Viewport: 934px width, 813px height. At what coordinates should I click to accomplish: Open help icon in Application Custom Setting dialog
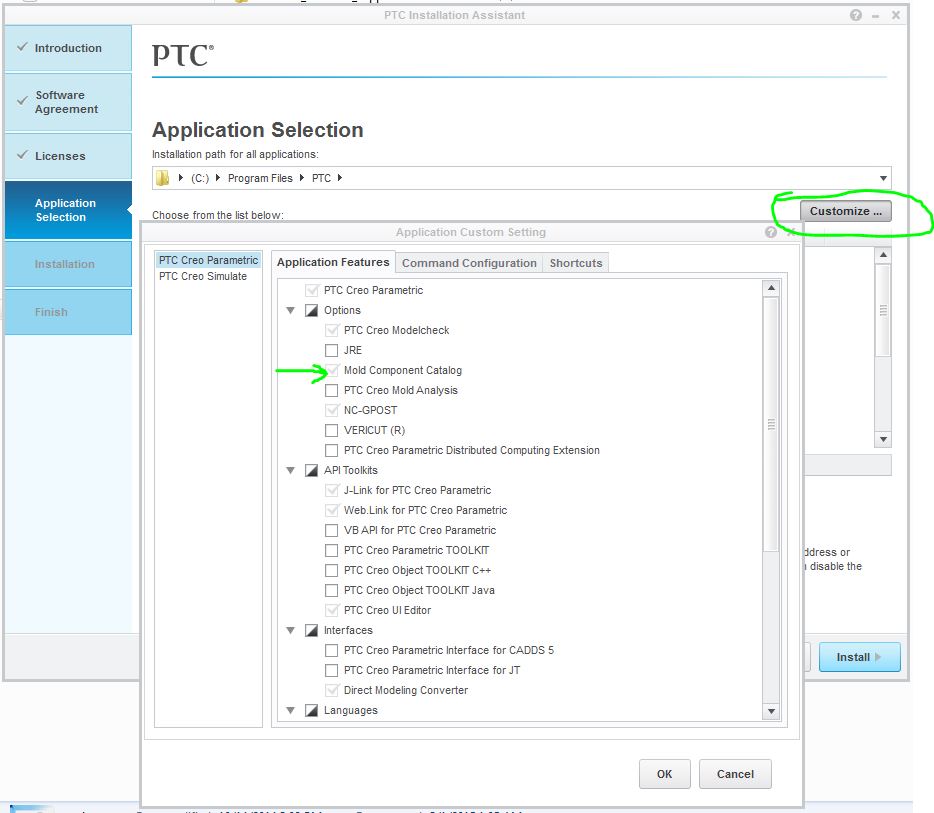tap(771, 232)
